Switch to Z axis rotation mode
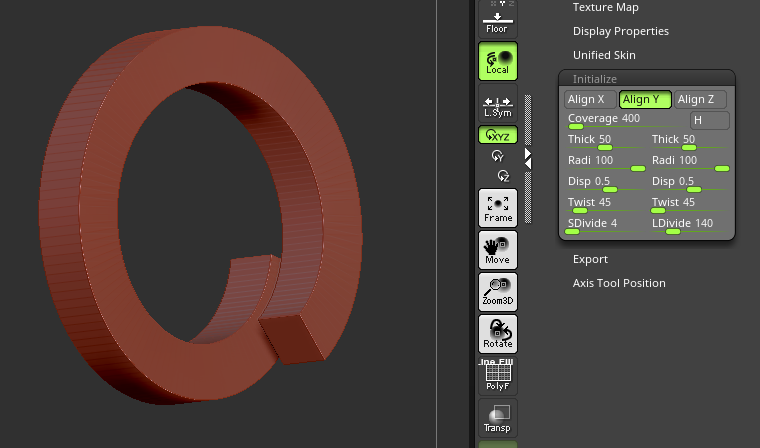The width and height of the screenshot is (760, 448). click(x=504, y=176)
